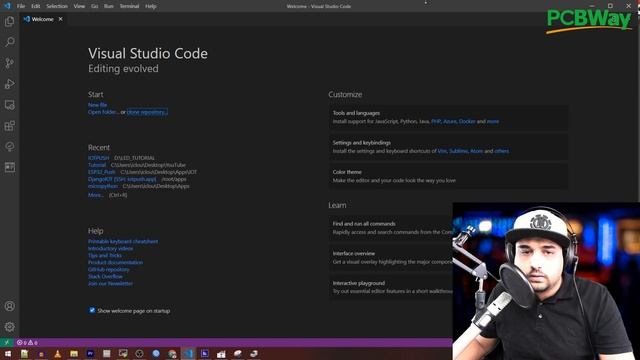Open the Go menu
640x360 pixels.
95,6
